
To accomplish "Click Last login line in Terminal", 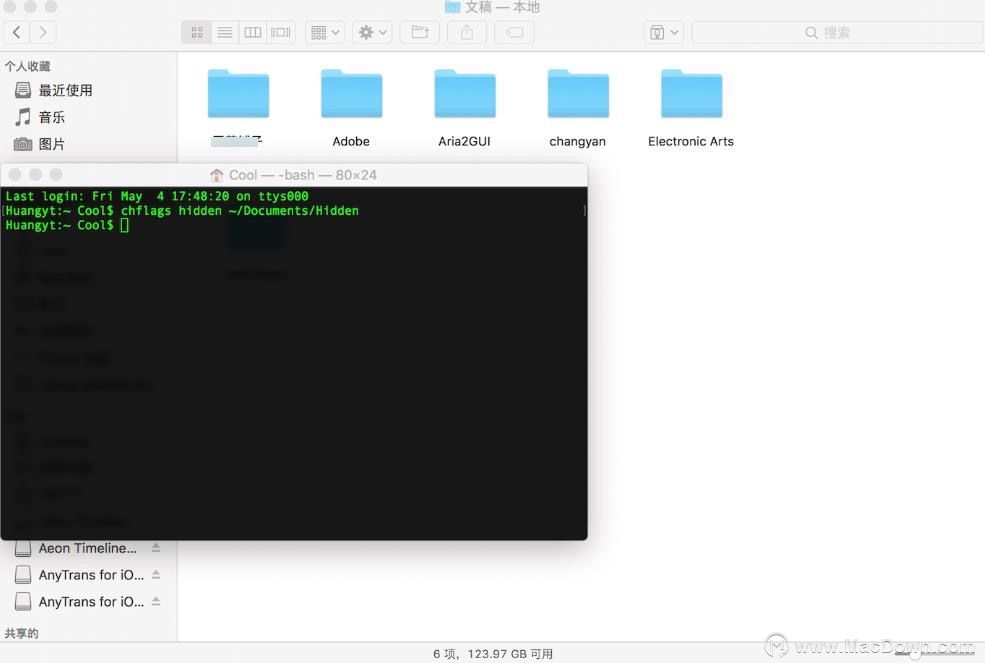I will (x=157, y=196).
